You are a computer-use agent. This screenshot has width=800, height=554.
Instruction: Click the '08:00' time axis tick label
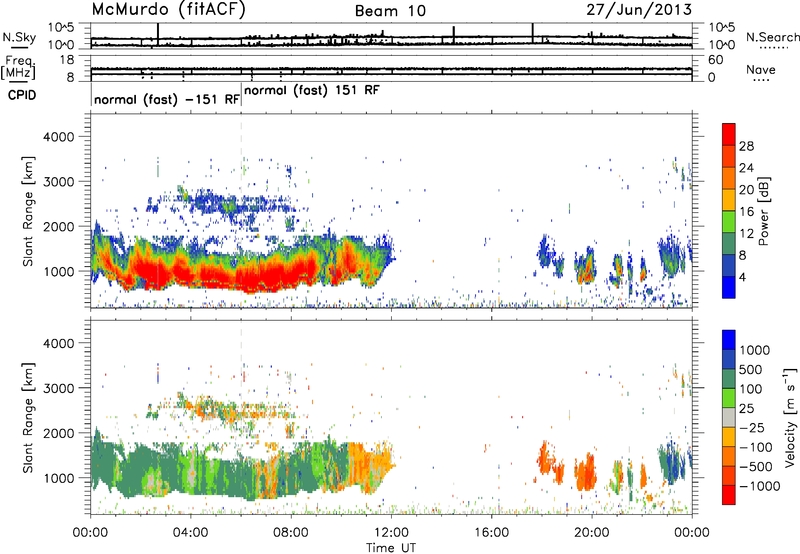click(291, 533)
